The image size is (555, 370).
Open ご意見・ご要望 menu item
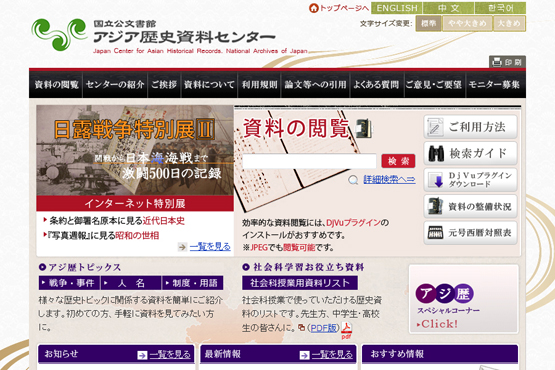pos(434,85)
